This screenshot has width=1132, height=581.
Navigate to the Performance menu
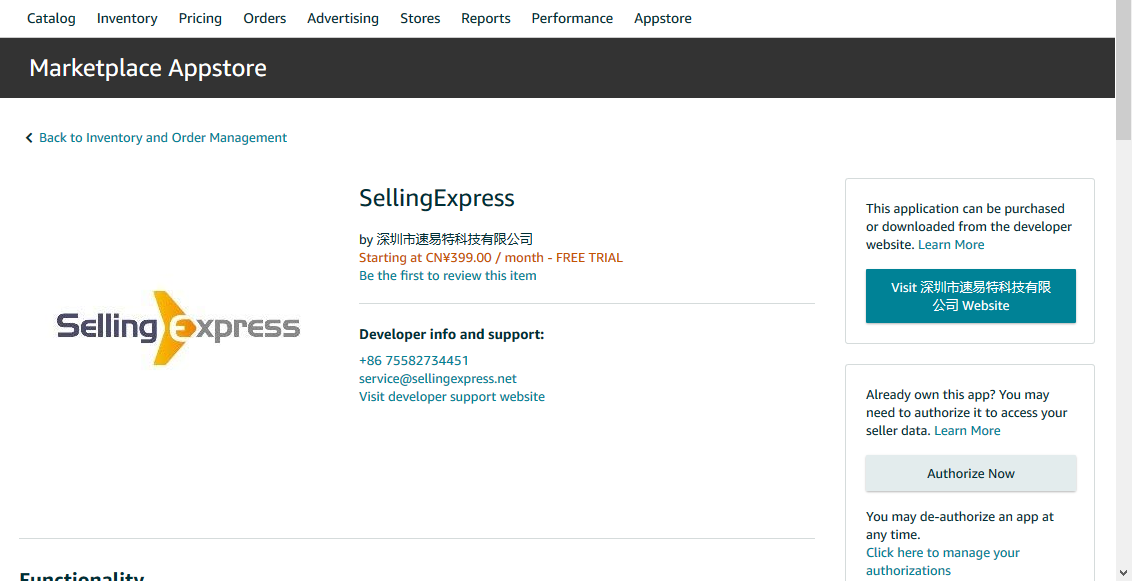[x=572, y=18]
